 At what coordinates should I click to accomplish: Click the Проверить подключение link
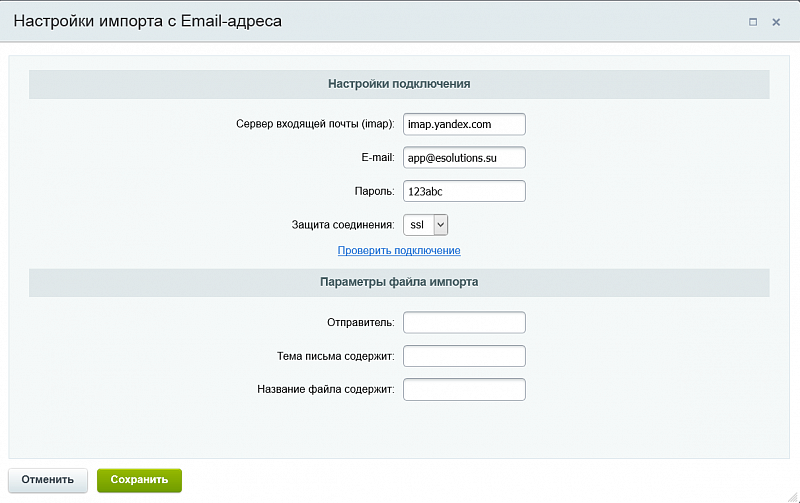click(x=399, y=250)
